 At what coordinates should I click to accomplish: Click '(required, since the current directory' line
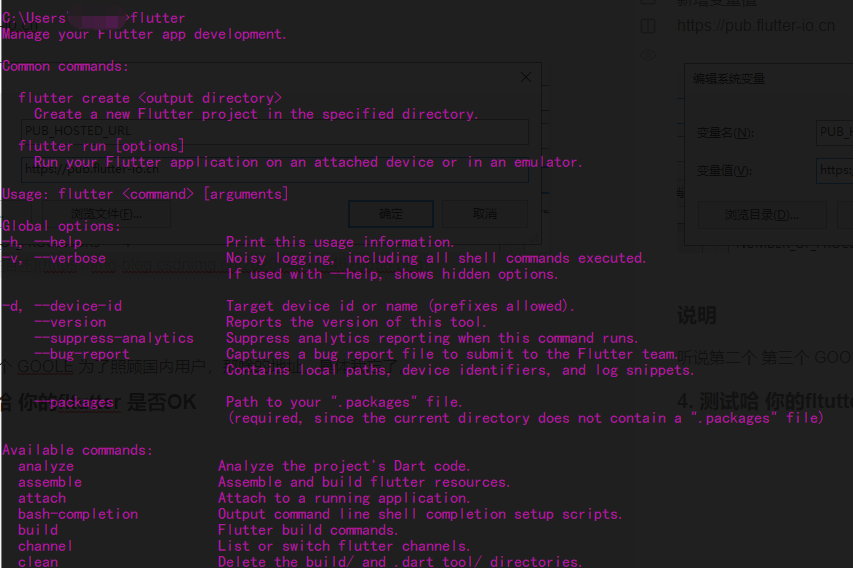(526, 418)
